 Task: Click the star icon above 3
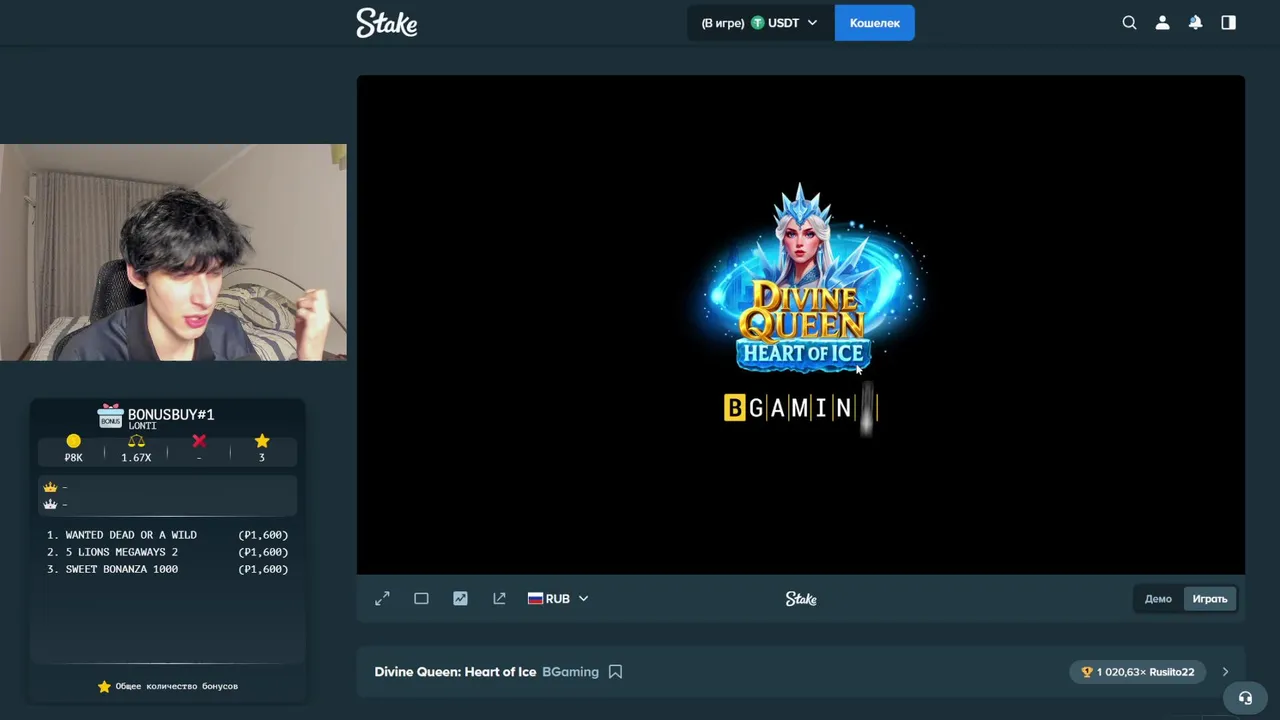point(262,441)
